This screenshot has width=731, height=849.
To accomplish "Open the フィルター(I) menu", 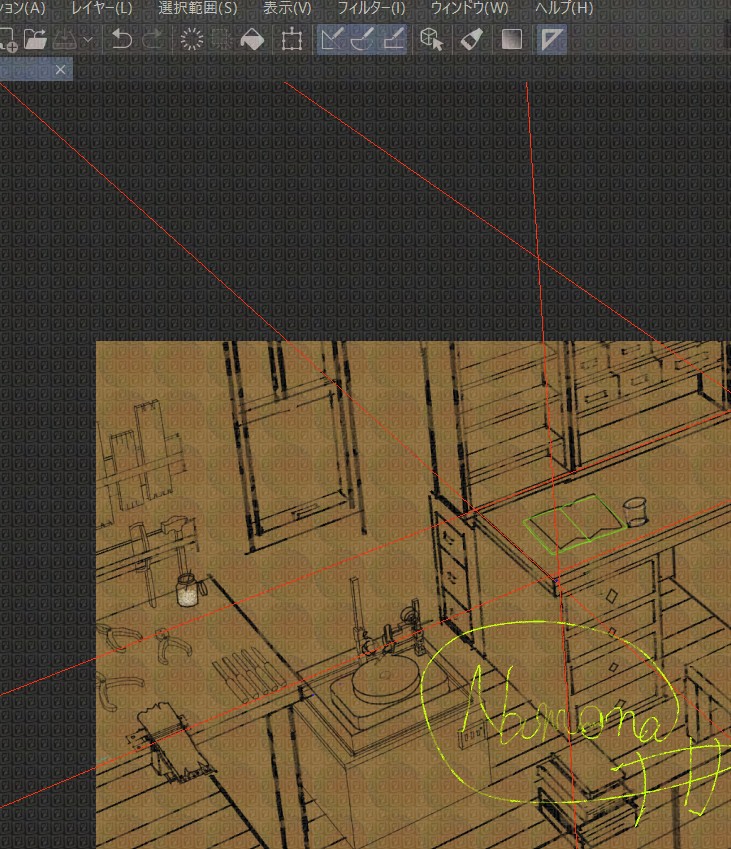I will coord(371,8).
